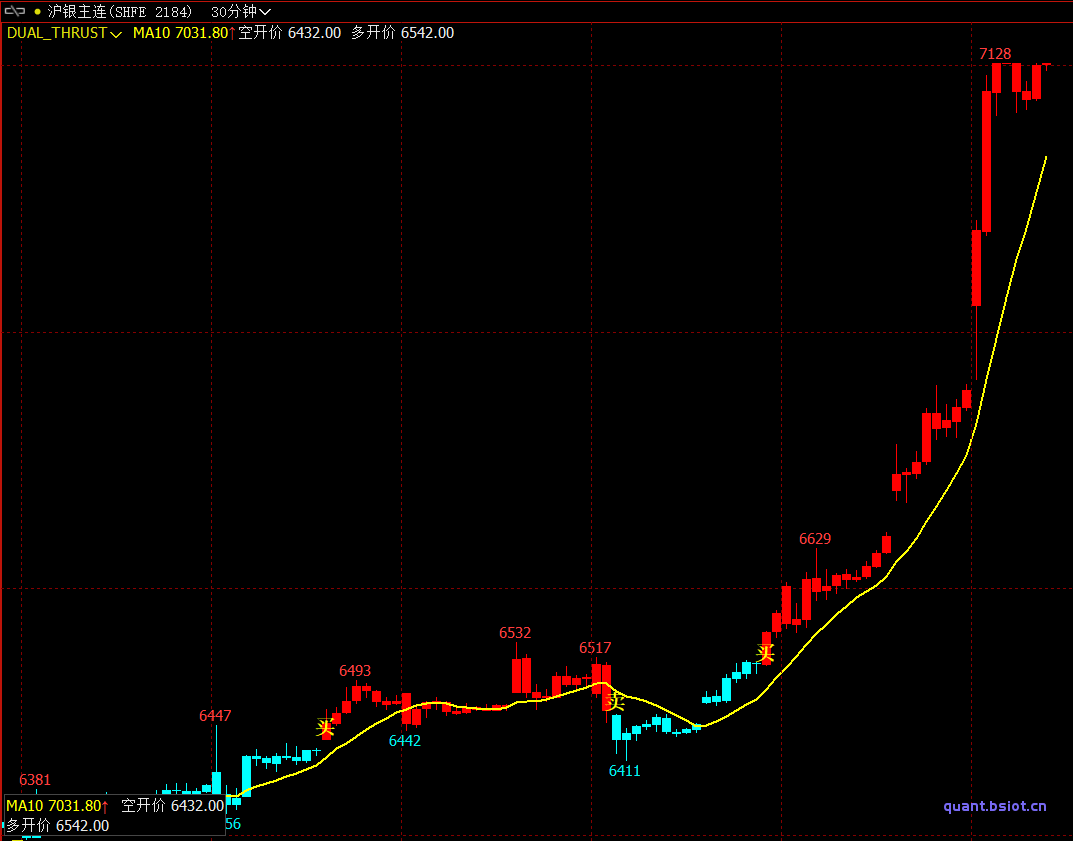The image size is (1073, 841).
Task: Click the 卖 sell signal marker below 6517
Action: coord(615,701)
